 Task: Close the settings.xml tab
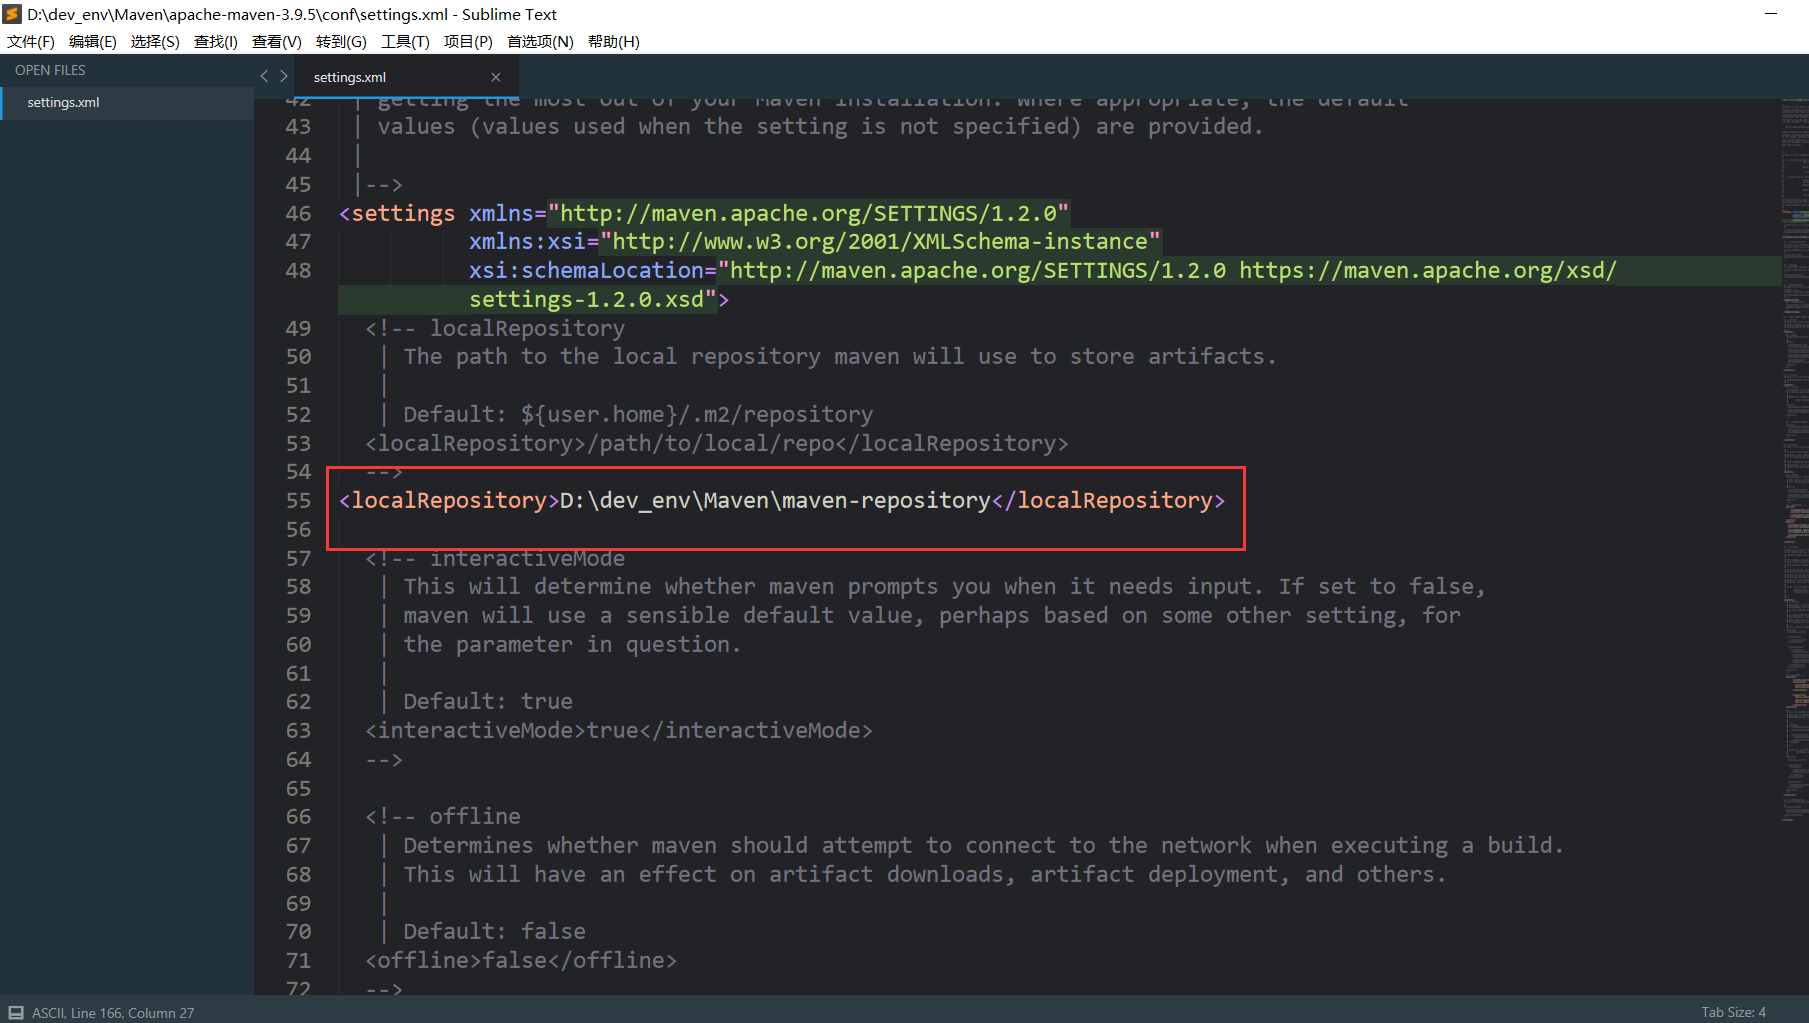[x=496, y=77]
